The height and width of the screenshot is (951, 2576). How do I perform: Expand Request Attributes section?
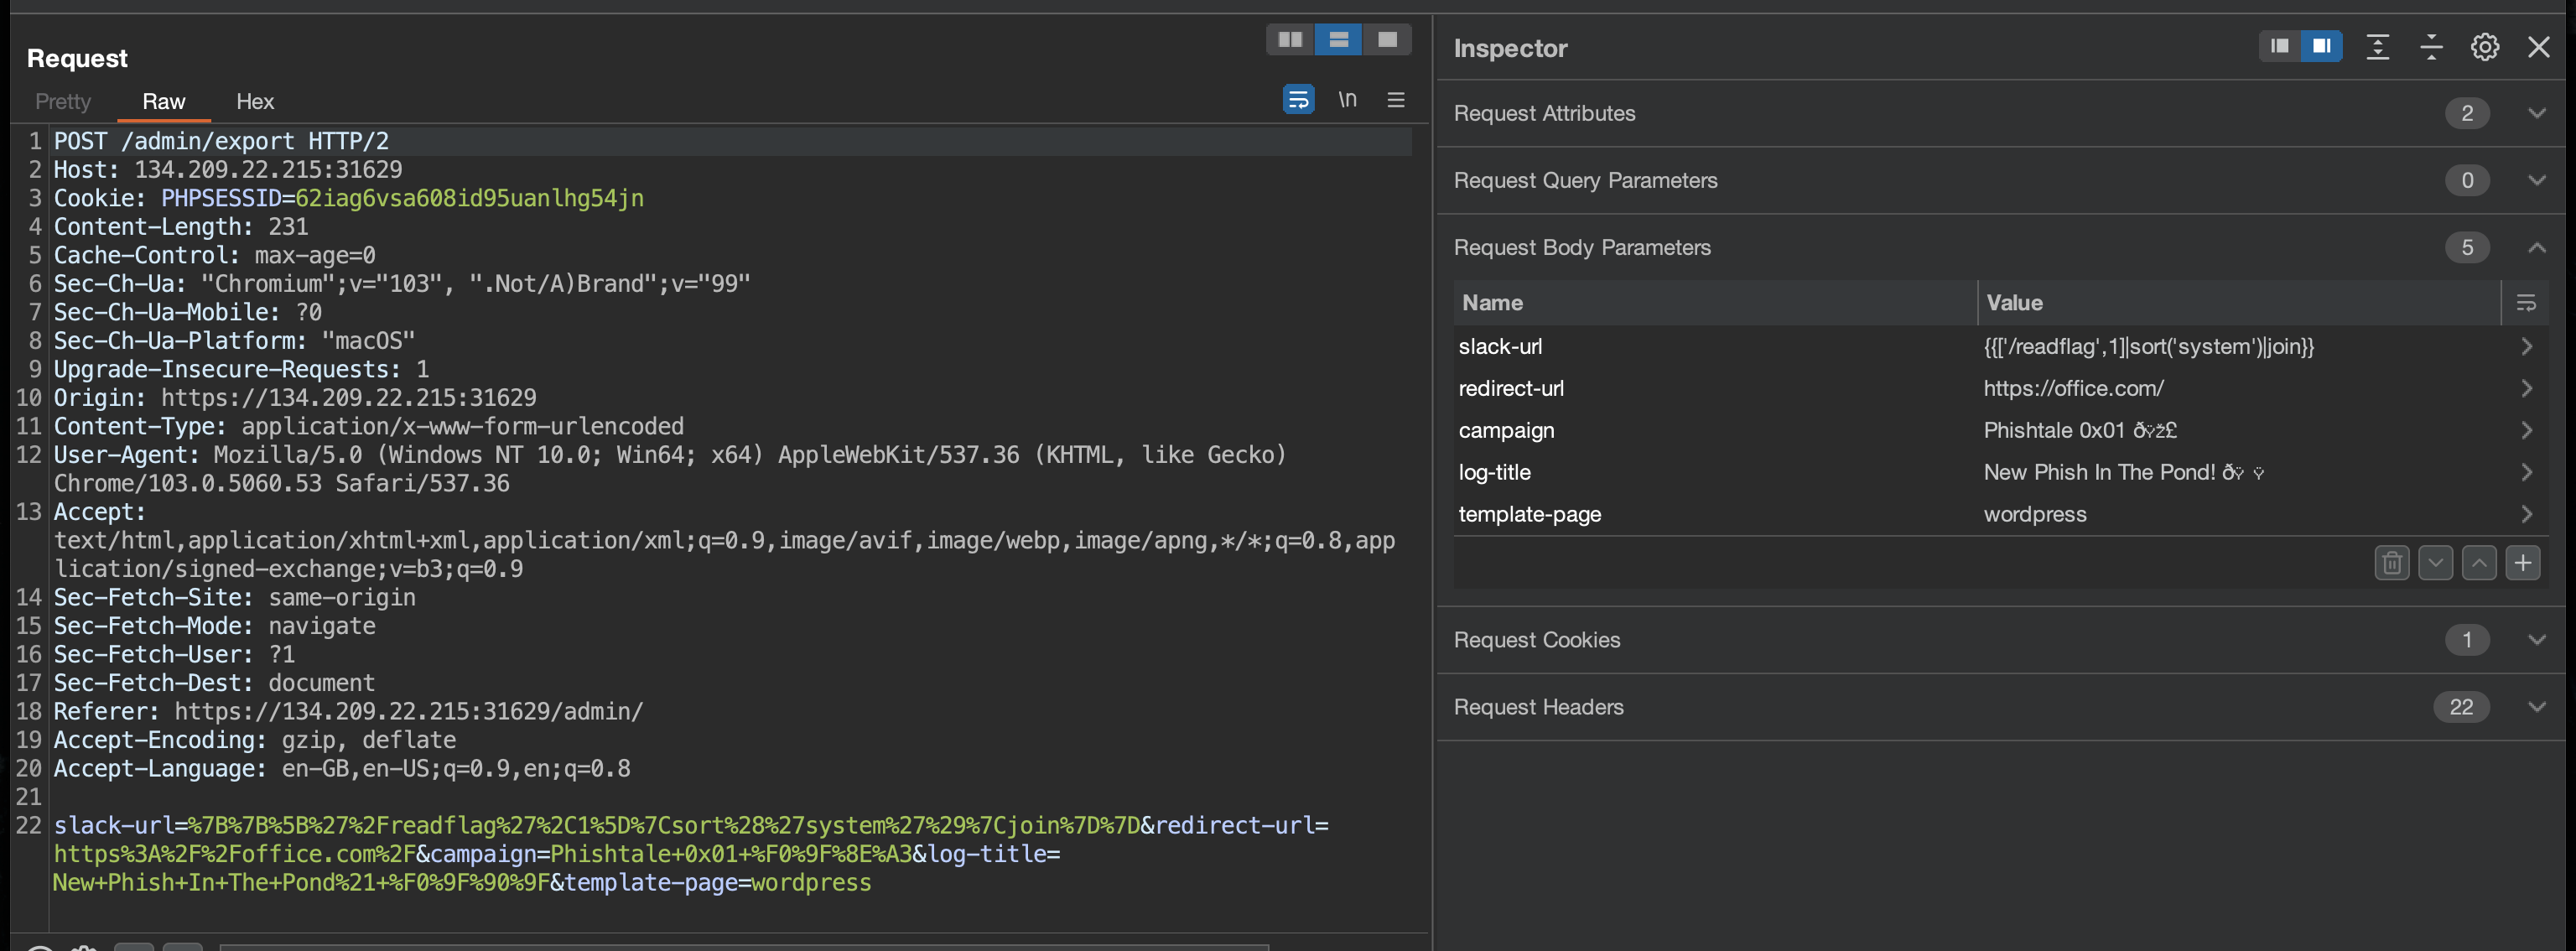tap(2536, 113)
